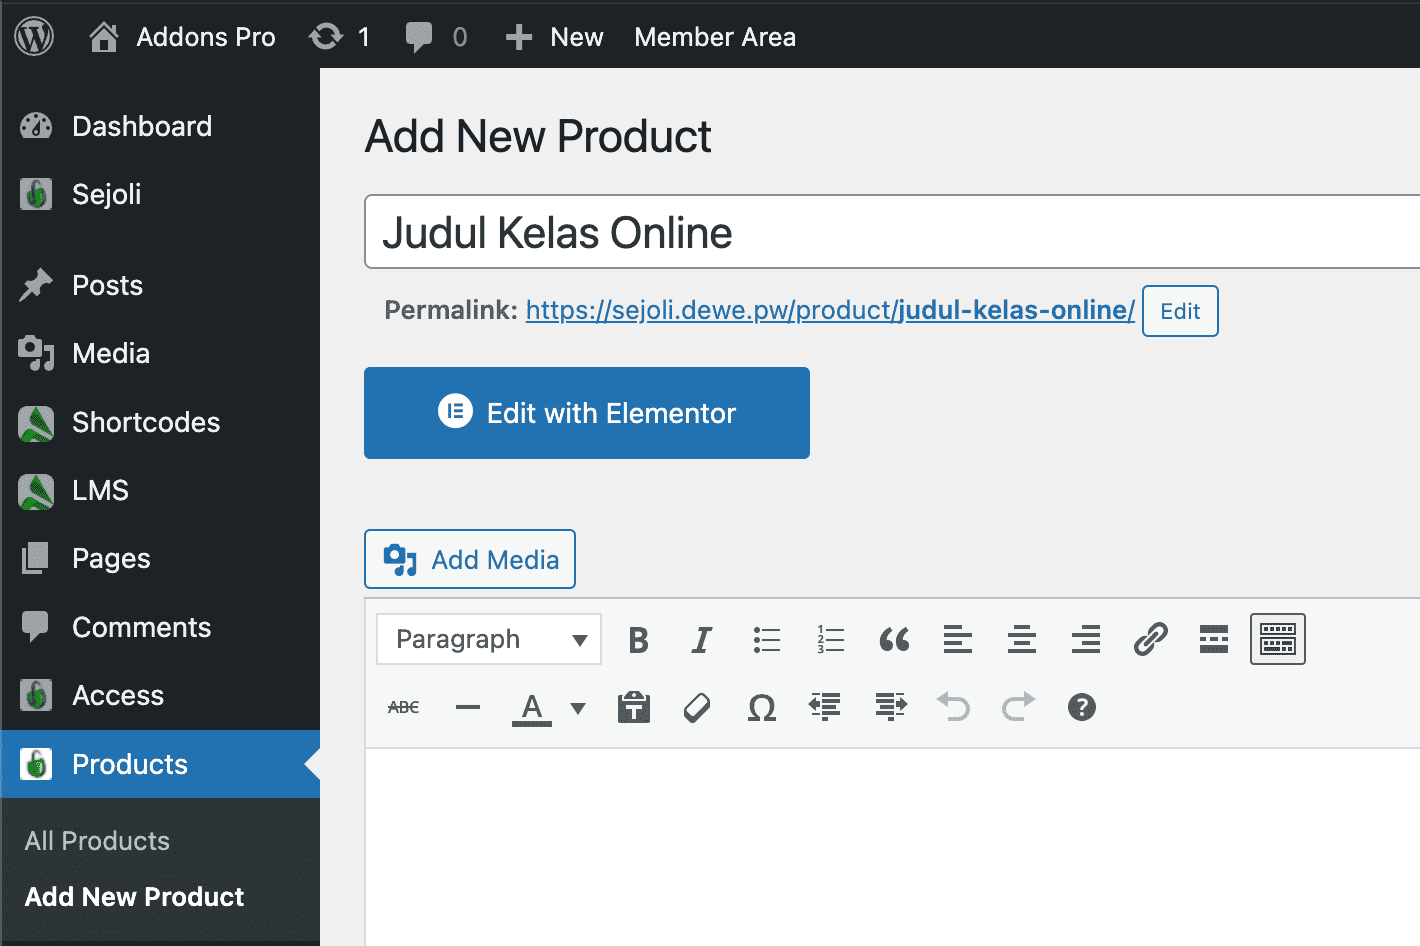Insert a blockquote in the editor

pos(894,640)
